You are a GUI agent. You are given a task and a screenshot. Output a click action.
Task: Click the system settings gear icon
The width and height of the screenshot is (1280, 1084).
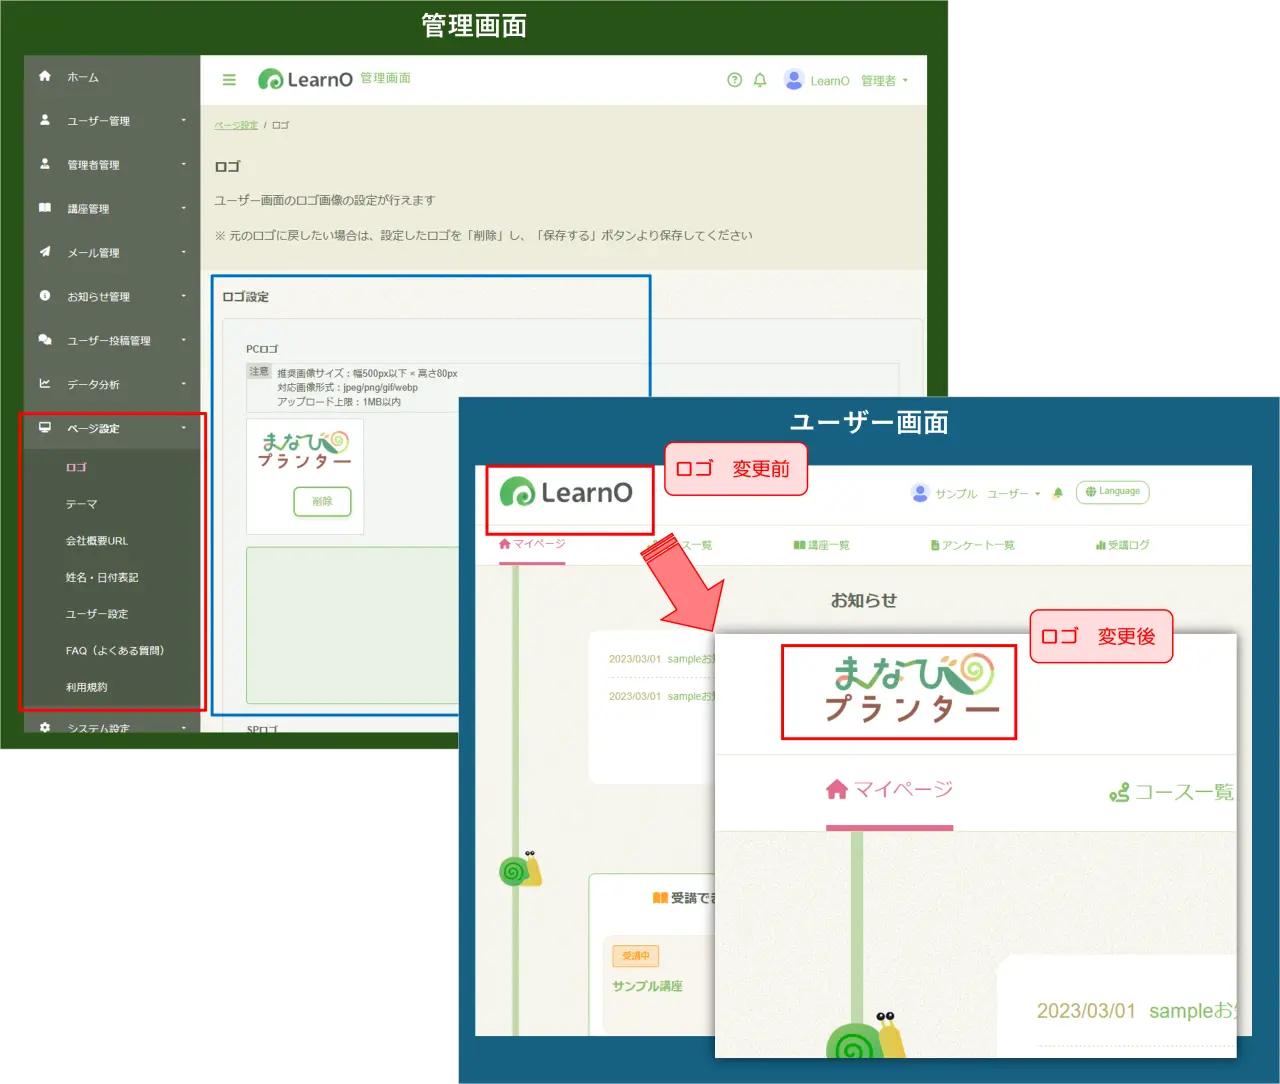click(x=45, y=727)
